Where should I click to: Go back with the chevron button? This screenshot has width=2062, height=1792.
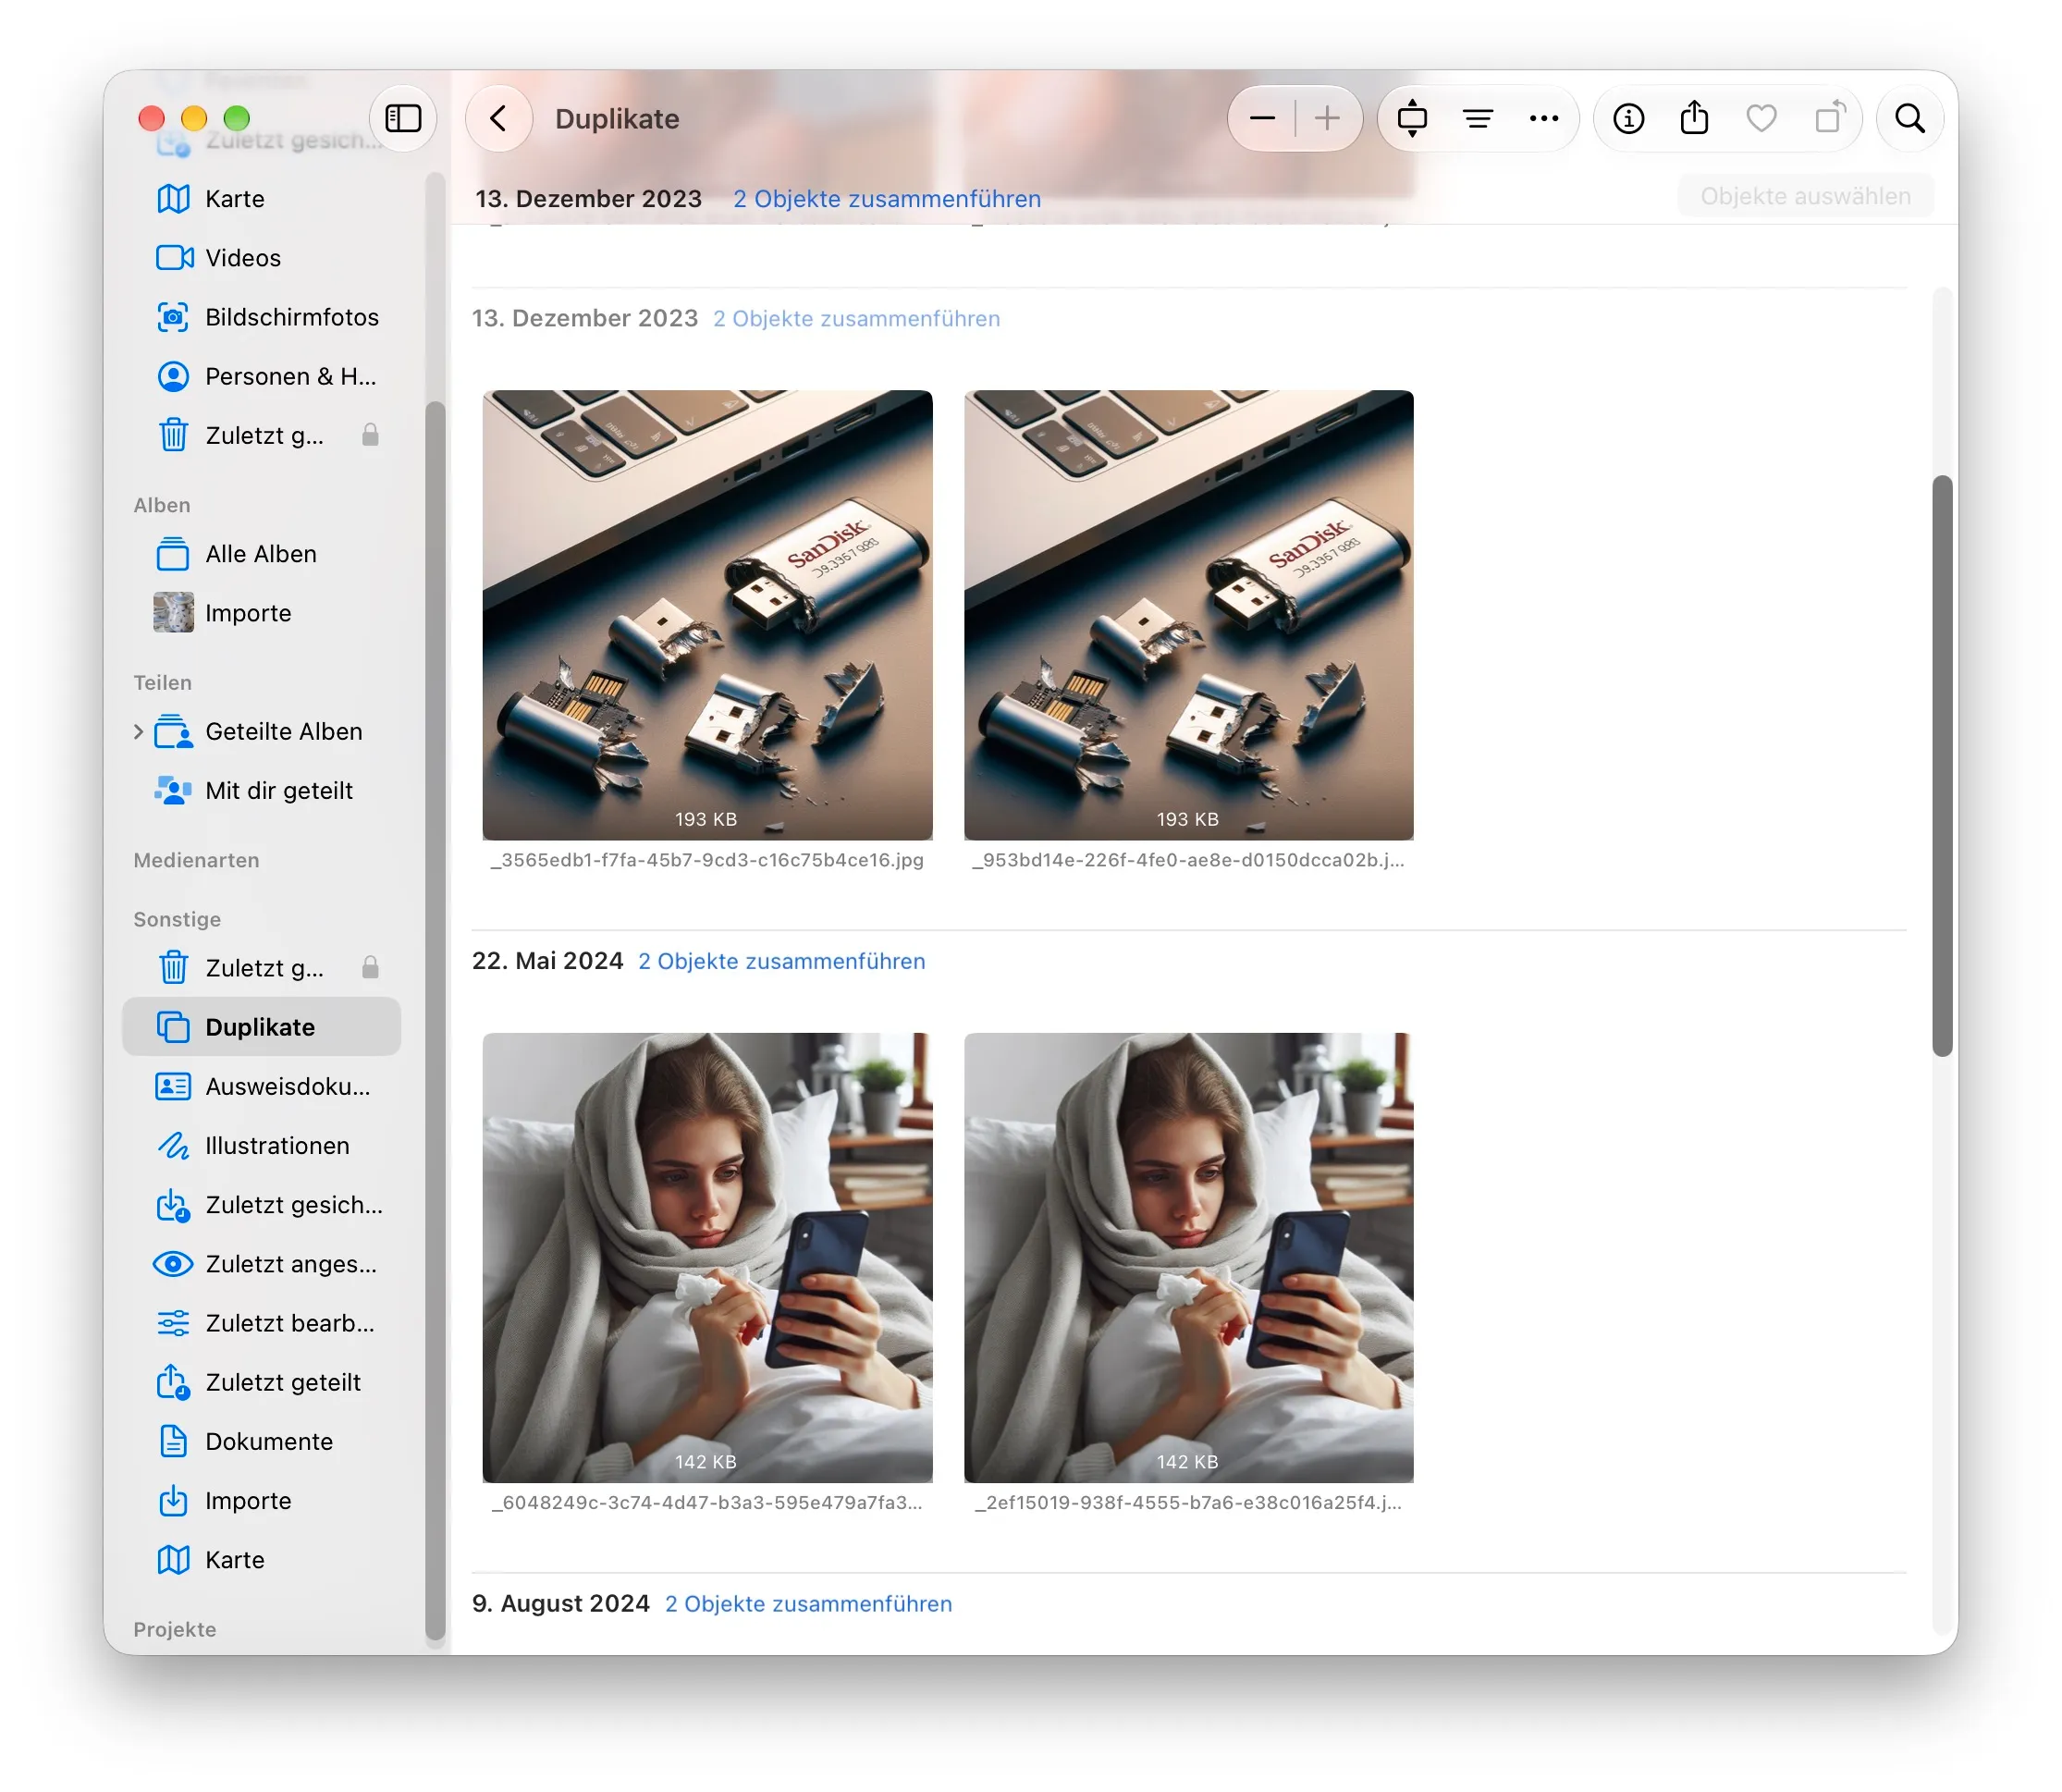click(498, 119)
